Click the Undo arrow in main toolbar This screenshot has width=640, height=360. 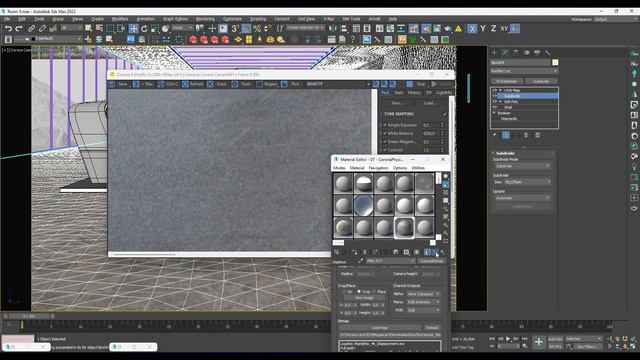coord(9,29)
